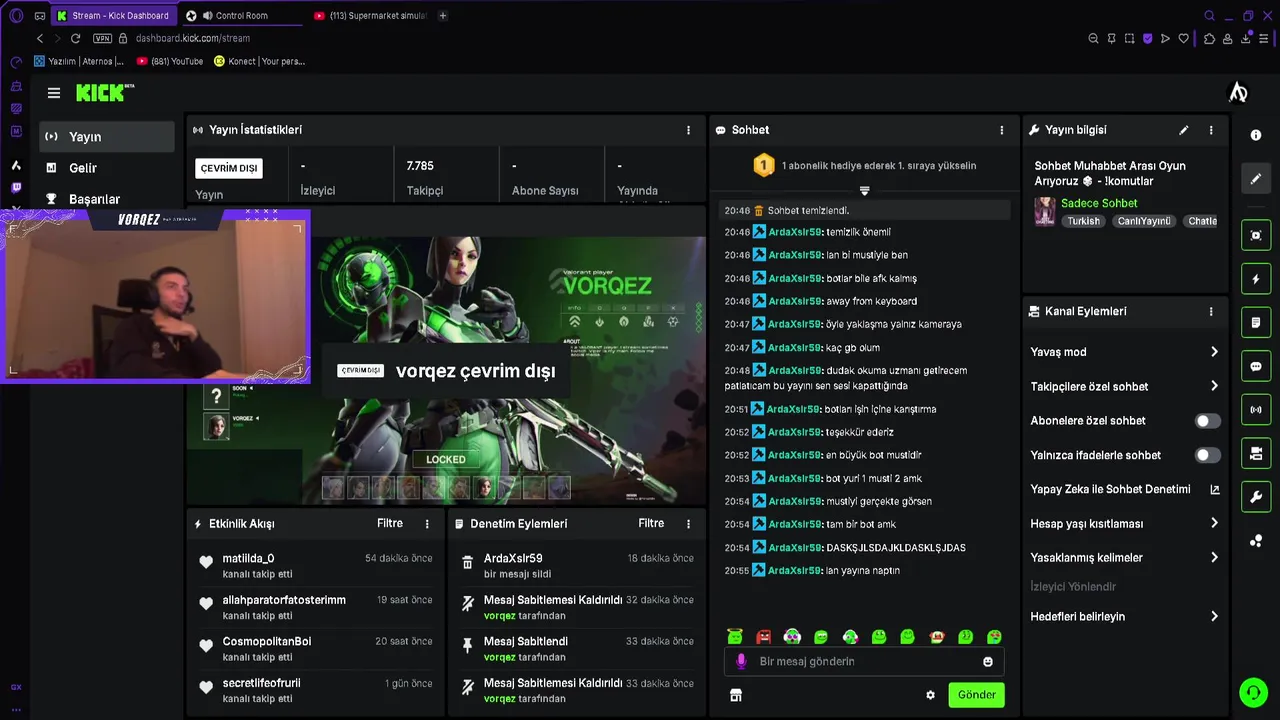Select Başarılar in left navigation
Screen dimensions: 1280x720
[107, 199]
